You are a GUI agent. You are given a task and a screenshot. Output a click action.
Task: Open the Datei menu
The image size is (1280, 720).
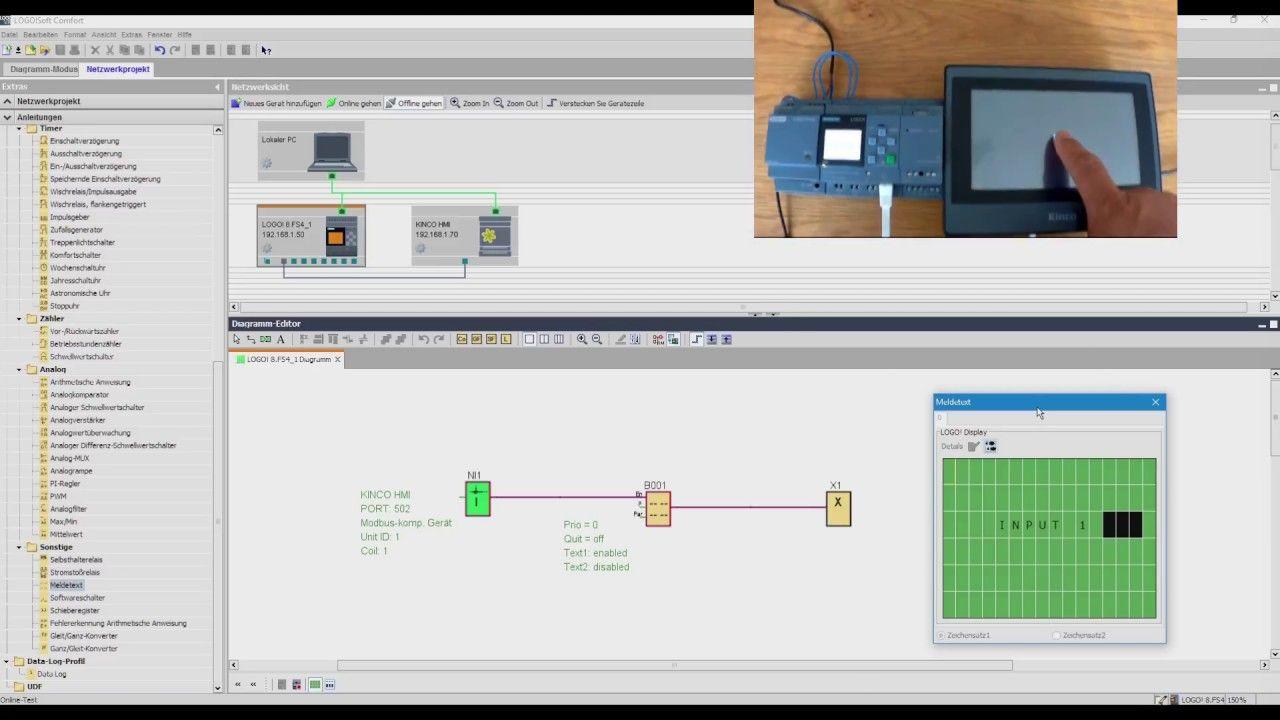click(9, 35)
